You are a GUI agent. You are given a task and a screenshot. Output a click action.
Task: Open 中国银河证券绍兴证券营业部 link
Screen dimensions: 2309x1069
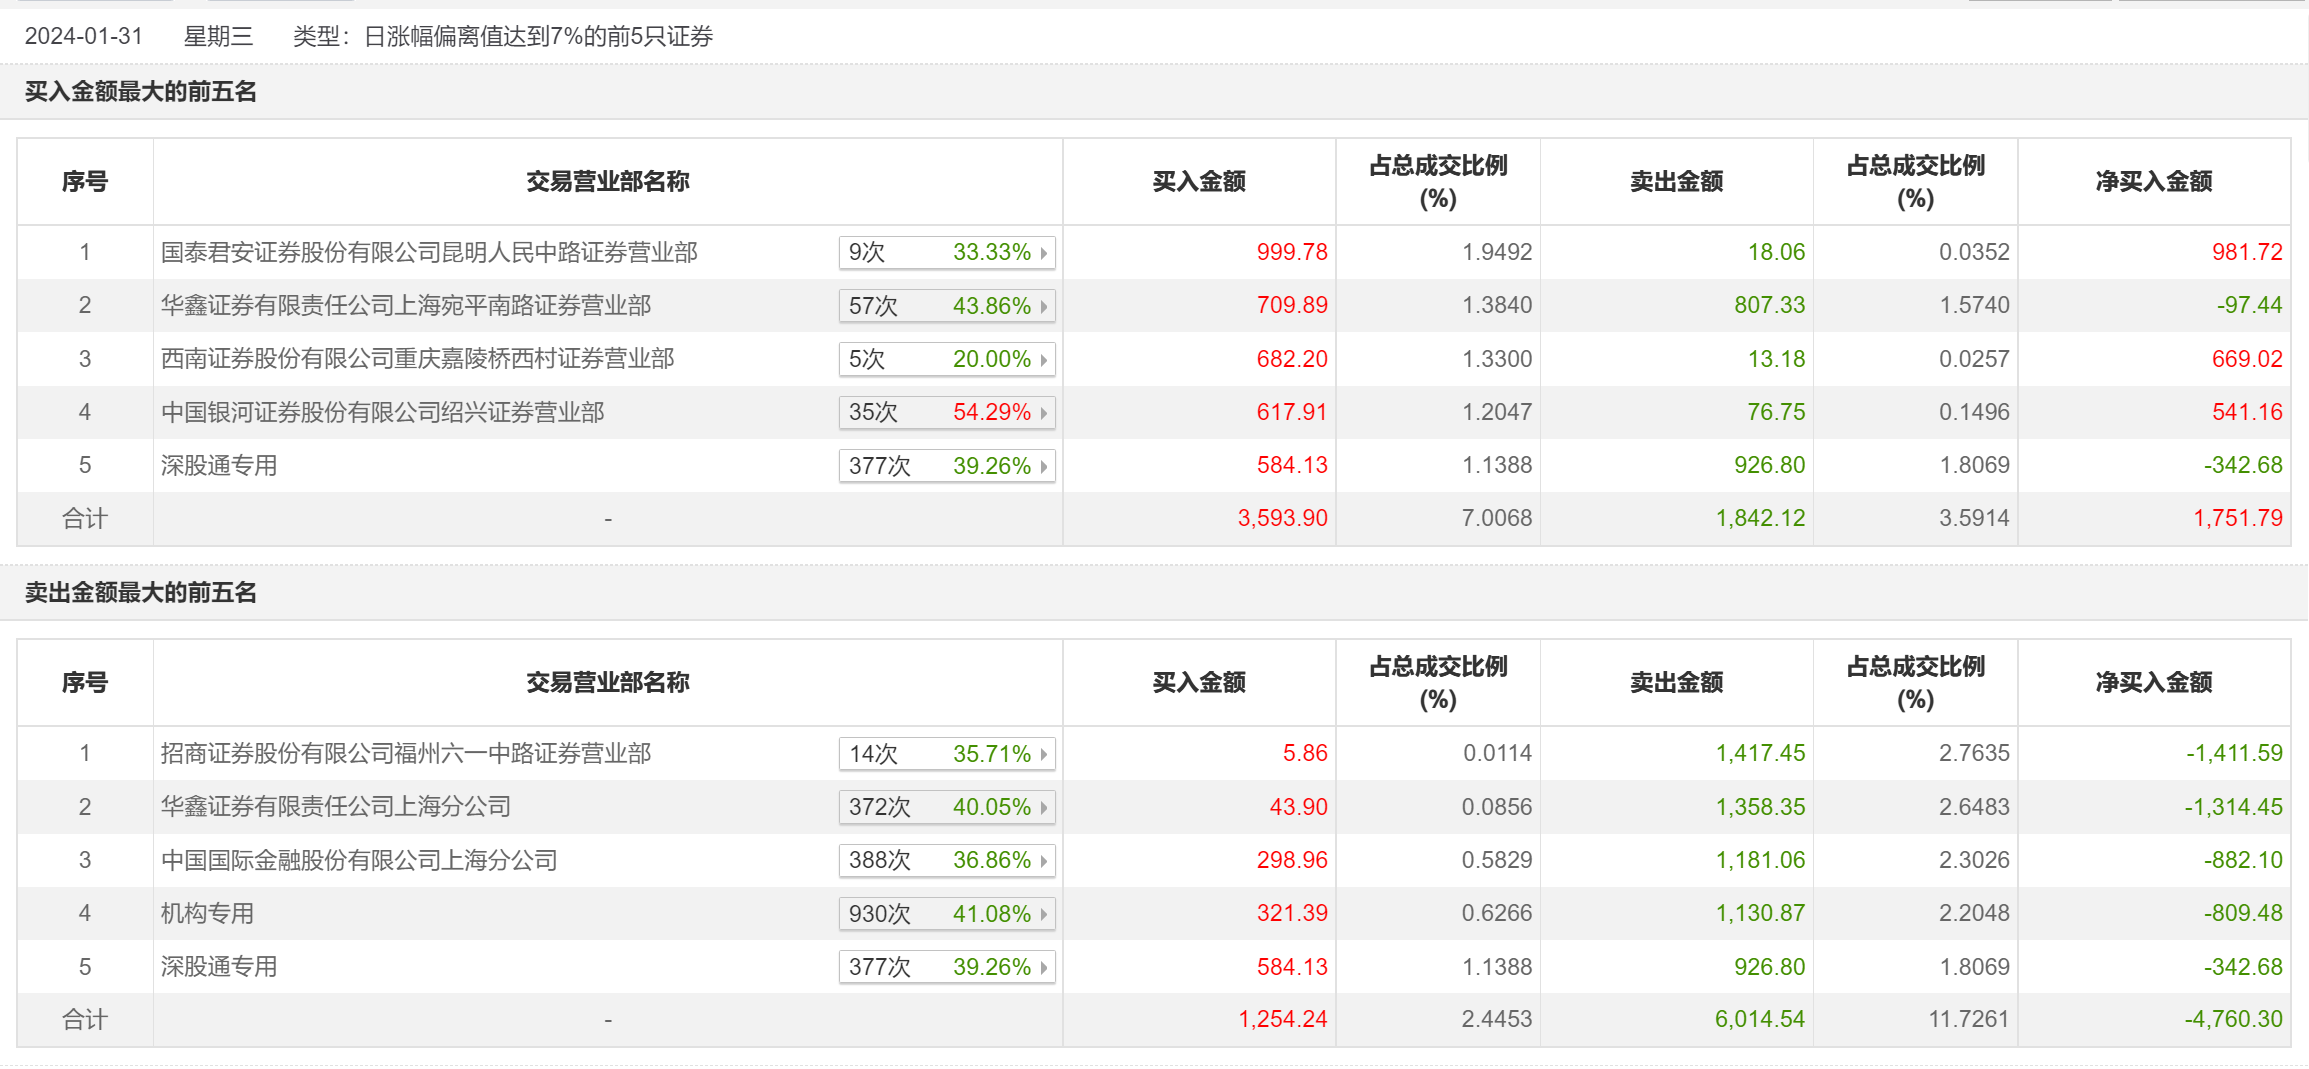click(382, 412)
